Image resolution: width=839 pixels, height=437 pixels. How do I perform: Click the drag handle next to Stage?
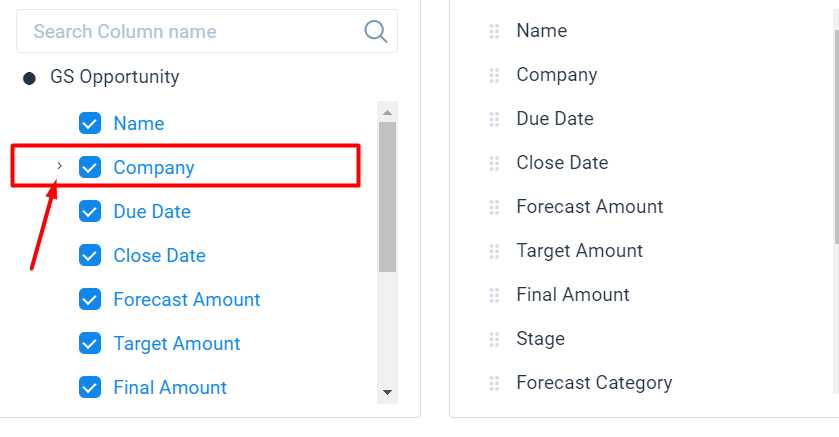(494, 339)
